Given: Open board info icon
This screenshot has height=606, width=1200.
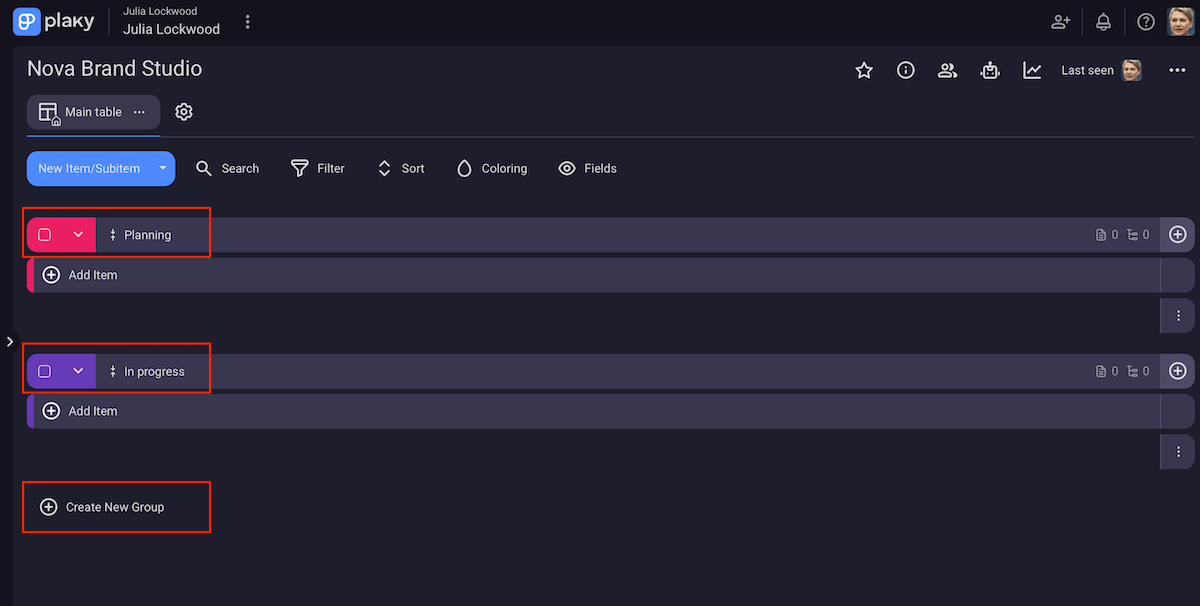Looking at the screenshot, I should point(906,70).
